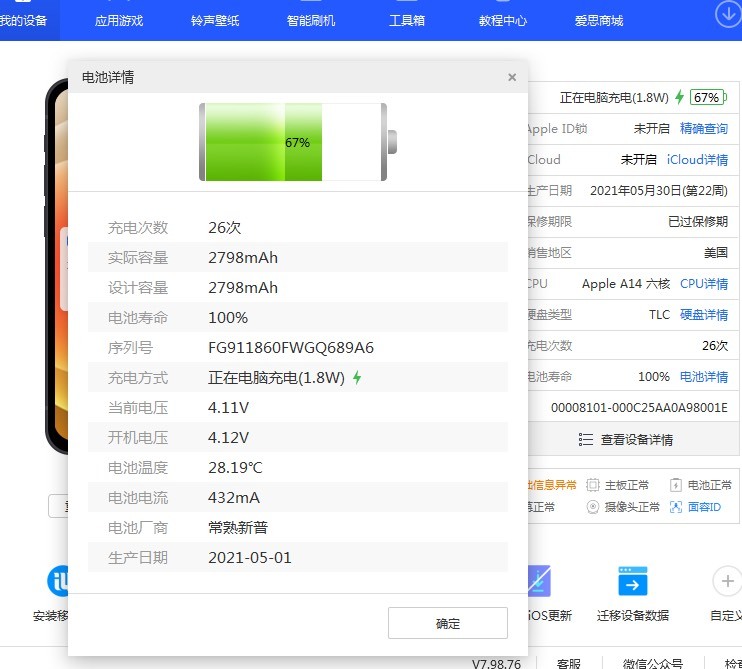Click the 电池温度 value 28.19℃
Image resolution: width=742 pixels, height=669 pixels.
point(235,468)
